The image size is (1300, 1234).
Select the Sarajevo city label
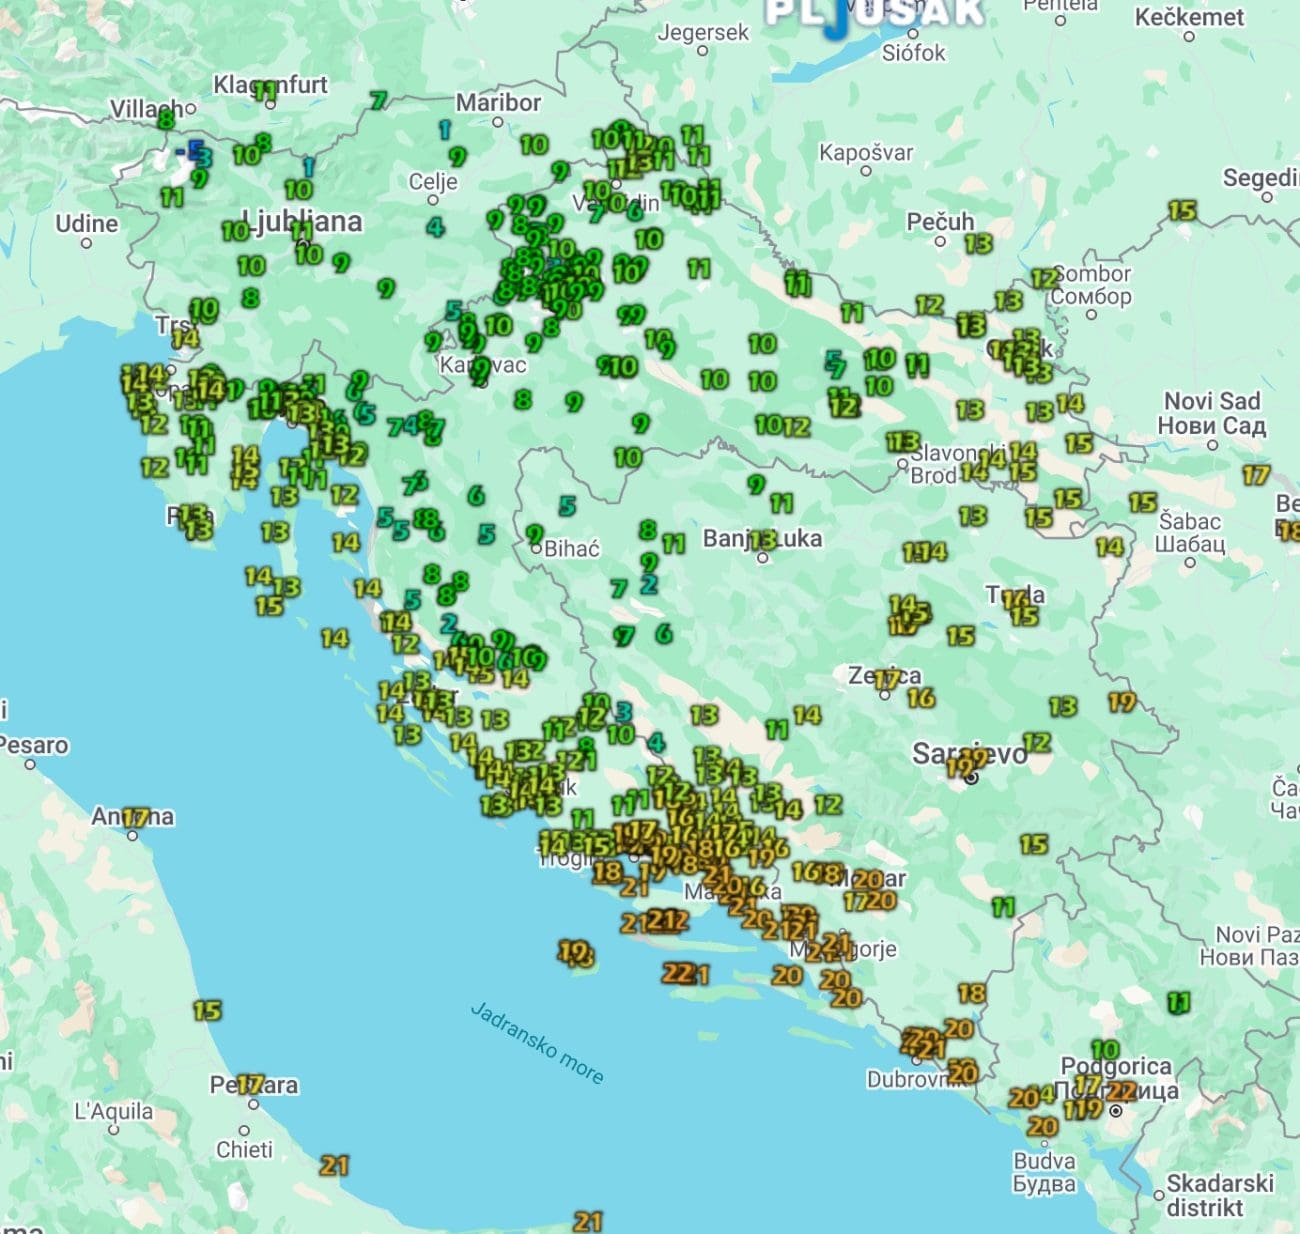tap(968, 753)
